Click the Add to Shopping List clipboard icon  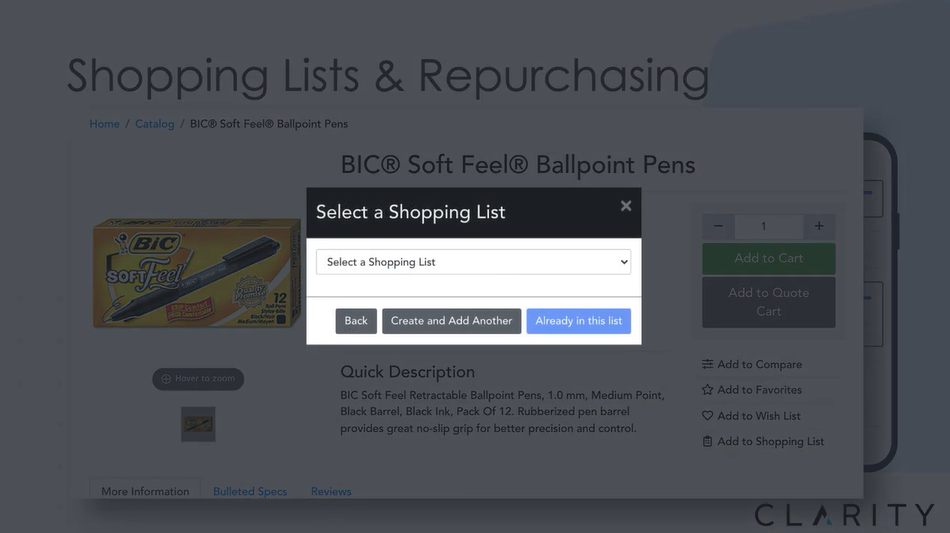point(707,442)
